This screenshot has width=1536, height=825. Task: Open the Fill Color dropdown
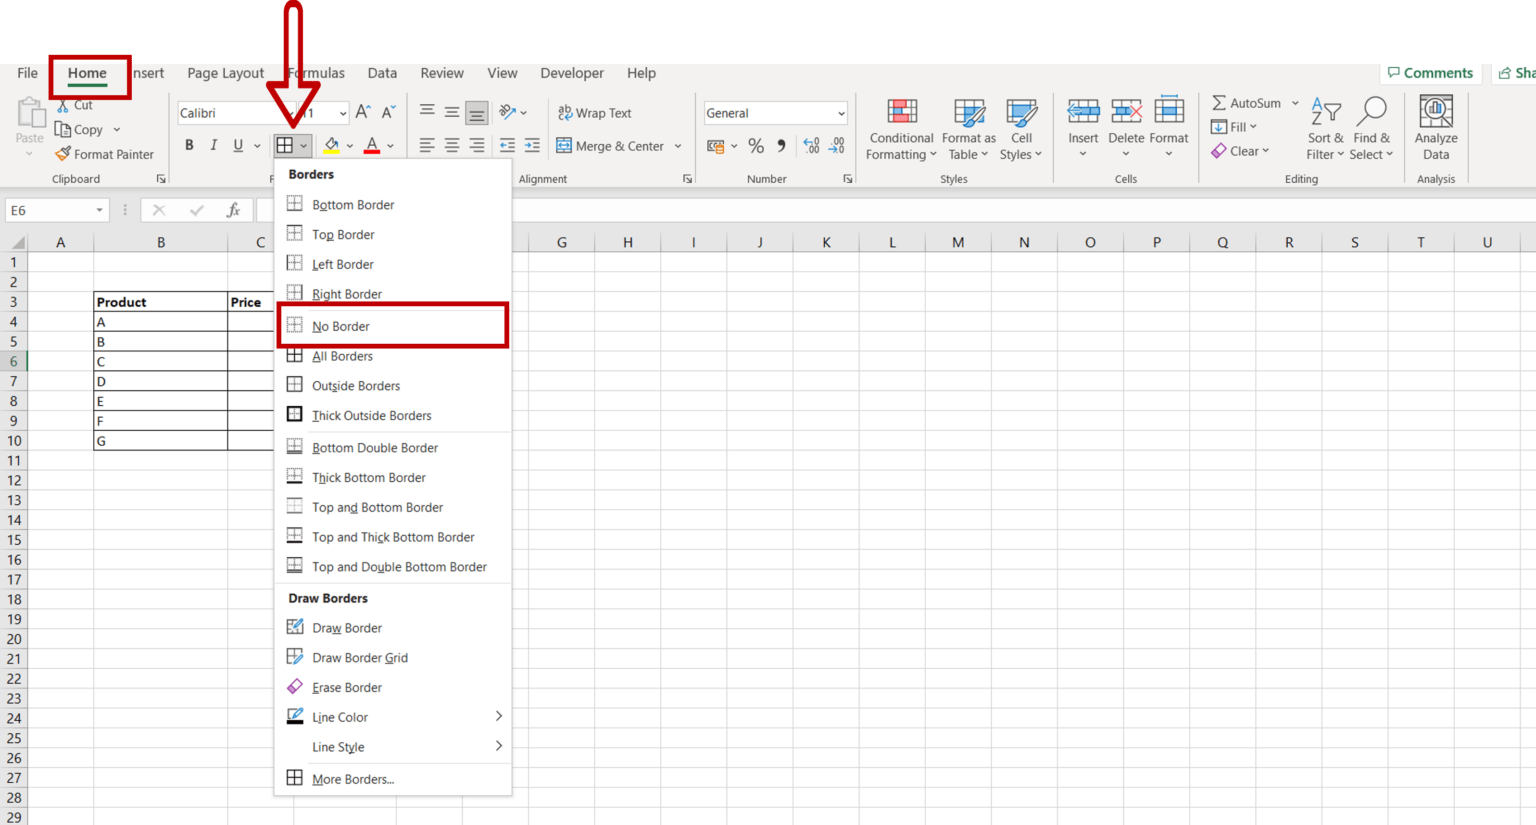click(349, 145)
